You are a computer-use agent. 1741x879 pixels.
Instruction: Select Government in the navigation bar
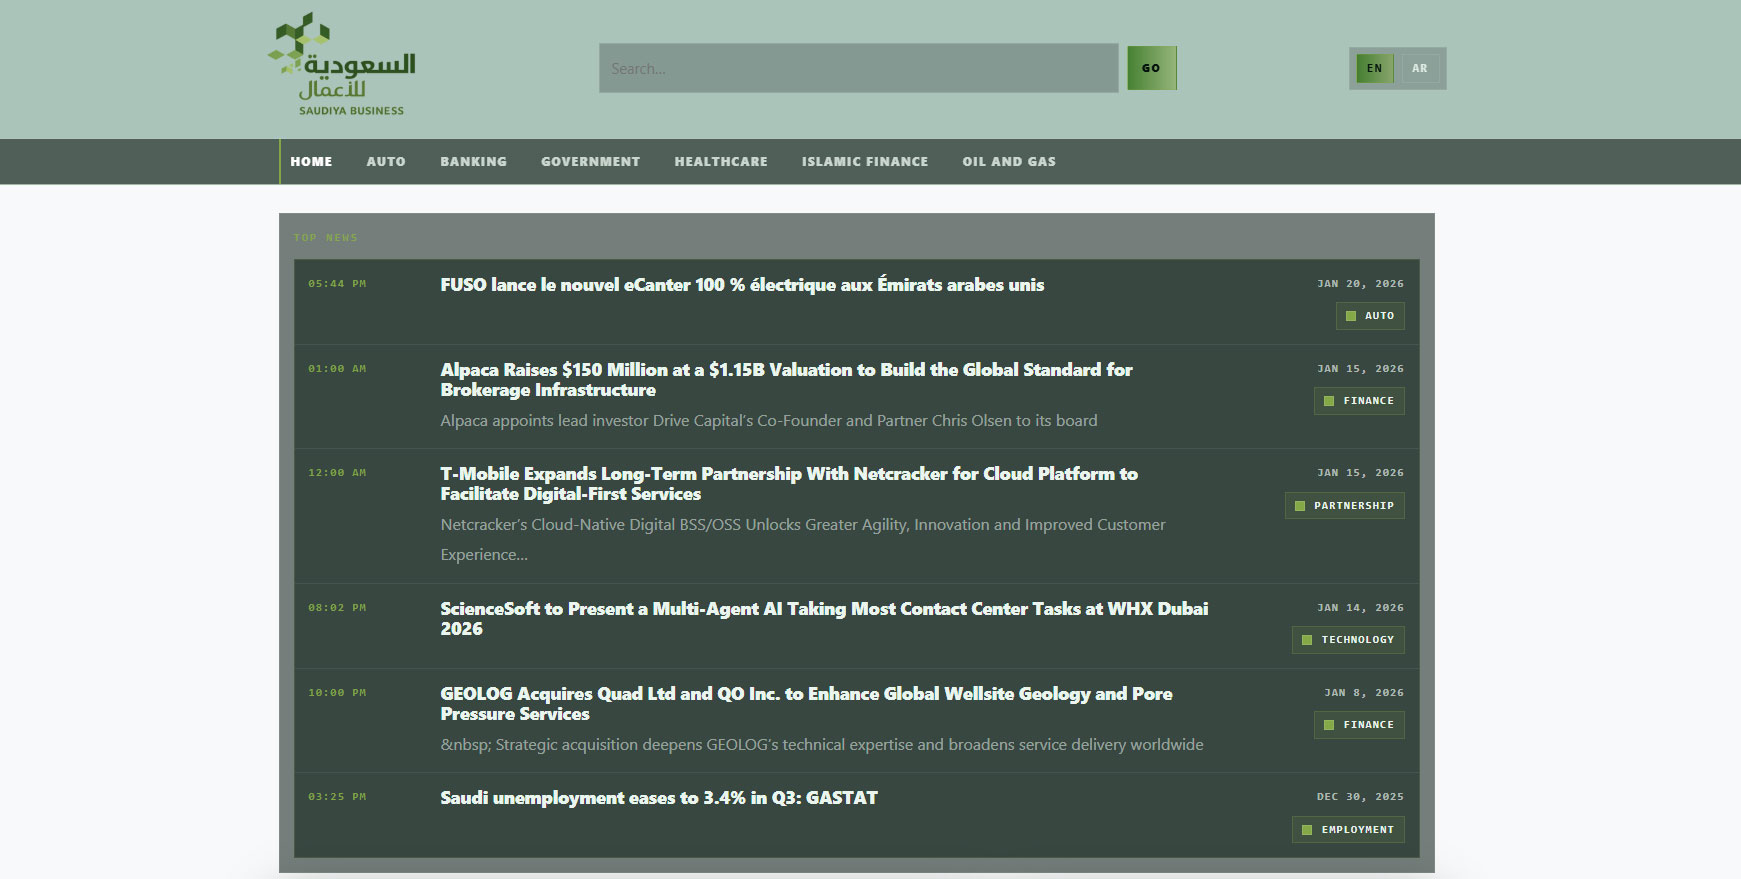tap(590, 162)
